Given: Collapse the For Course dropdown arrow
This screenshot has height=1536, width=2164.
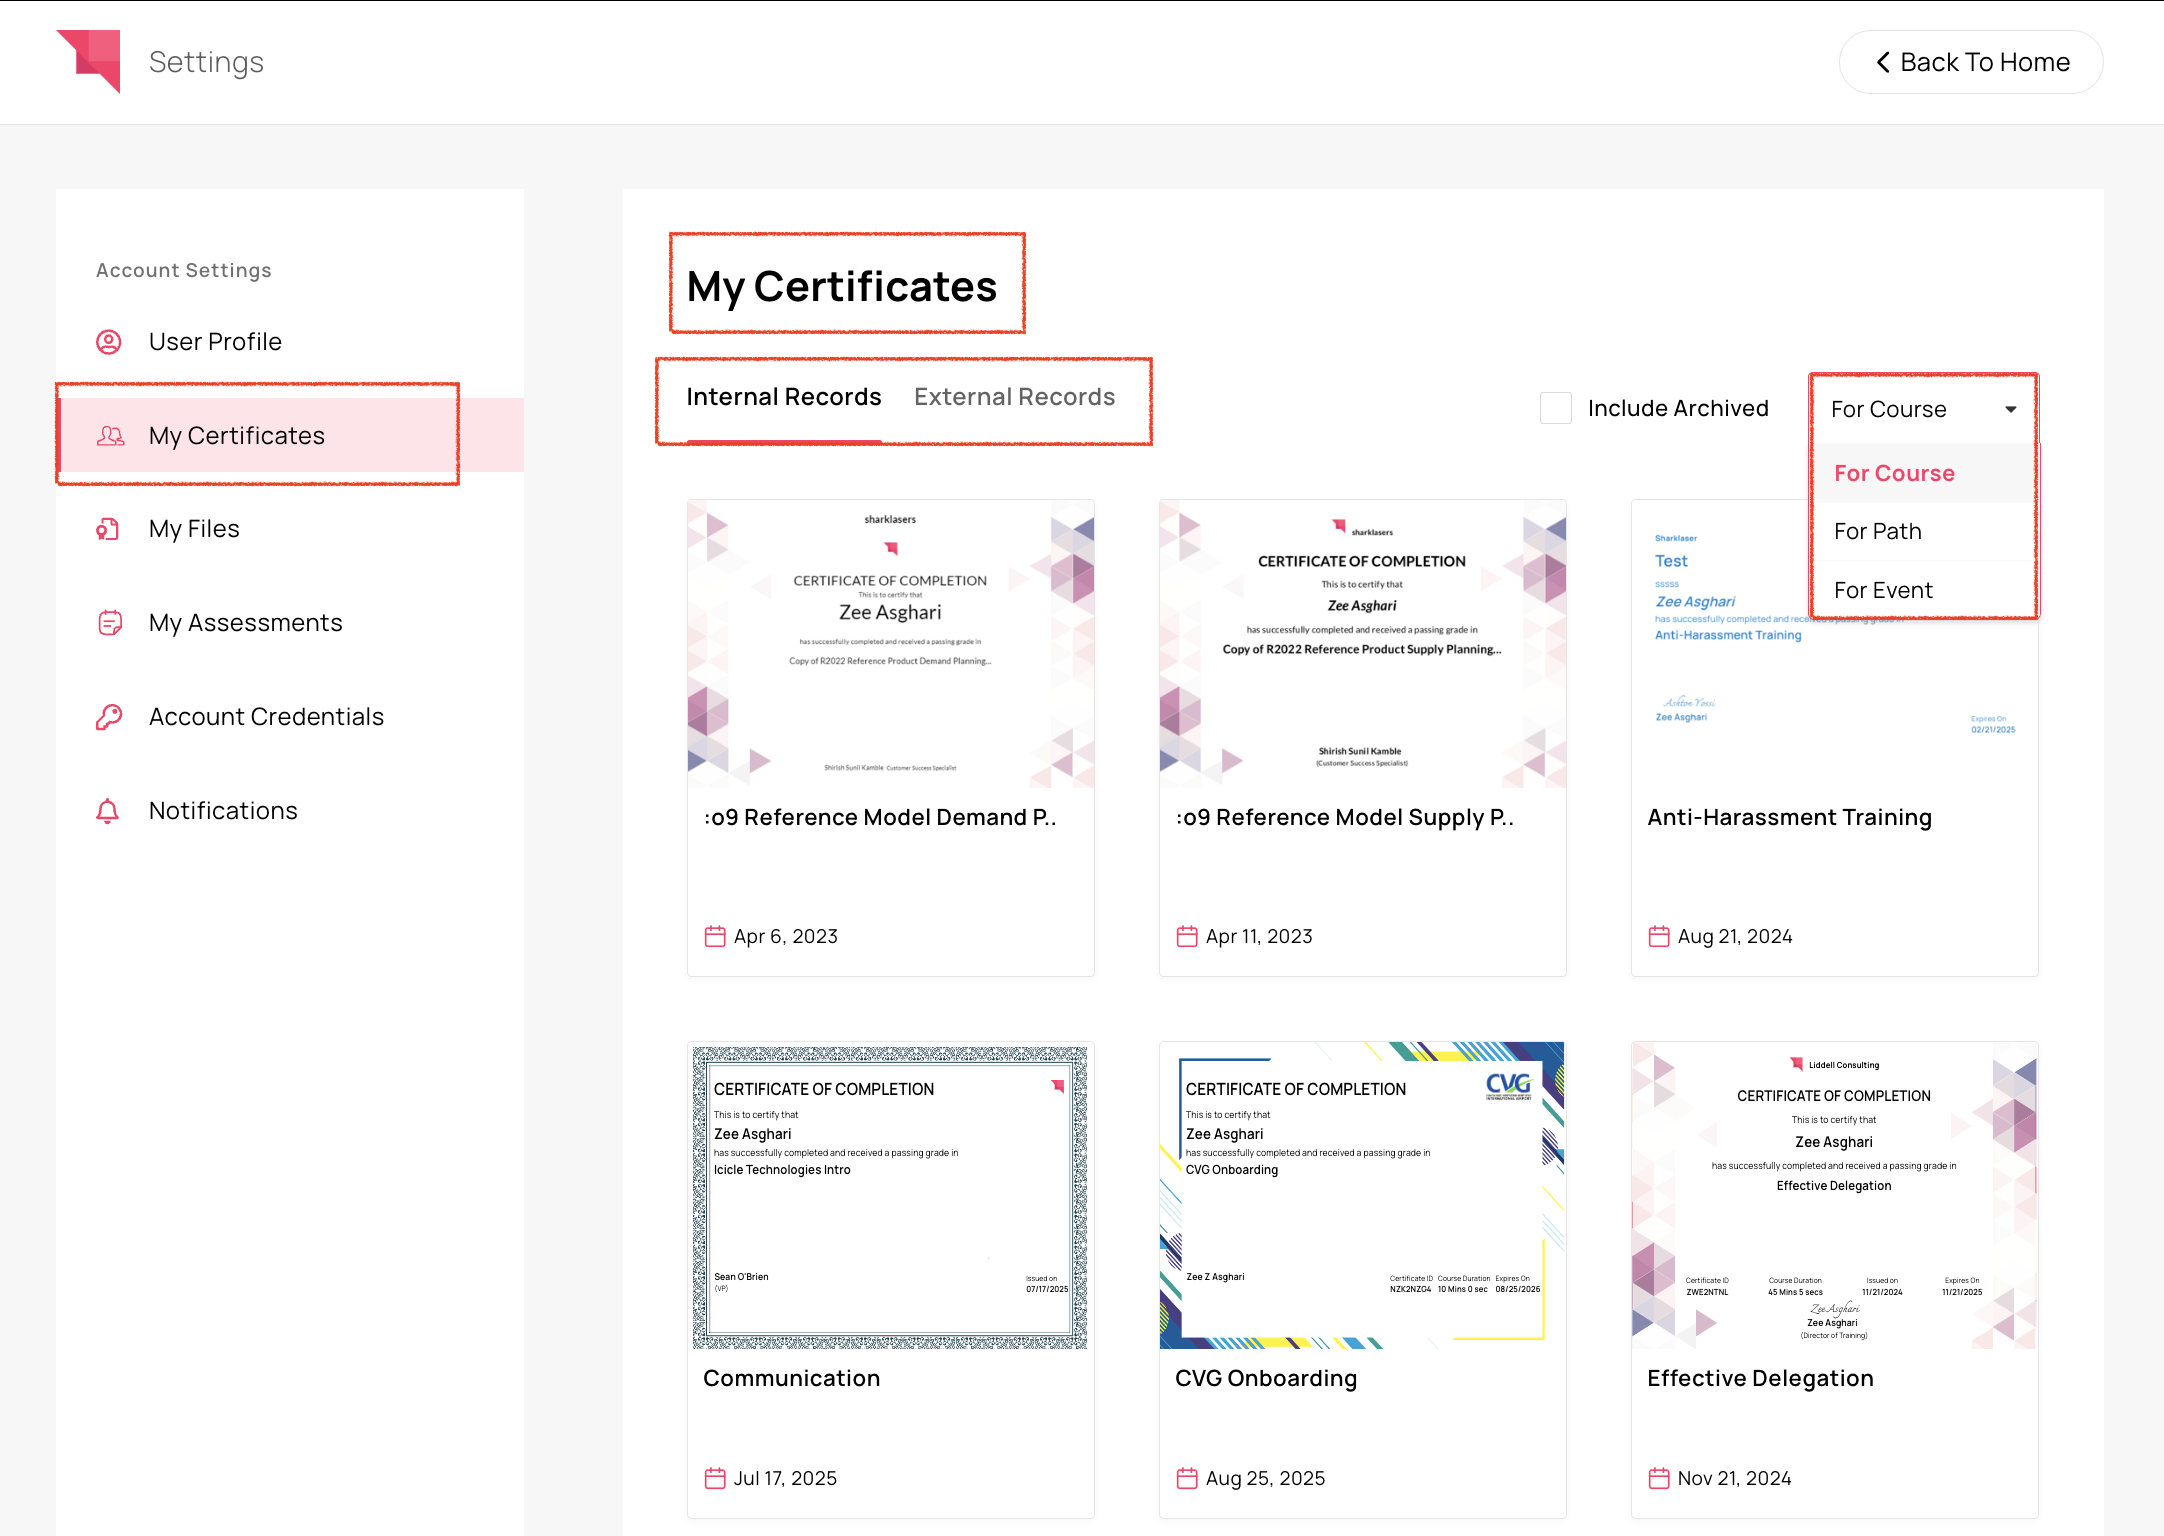Looking at the screenshot, I should (x=2010, y=409).
